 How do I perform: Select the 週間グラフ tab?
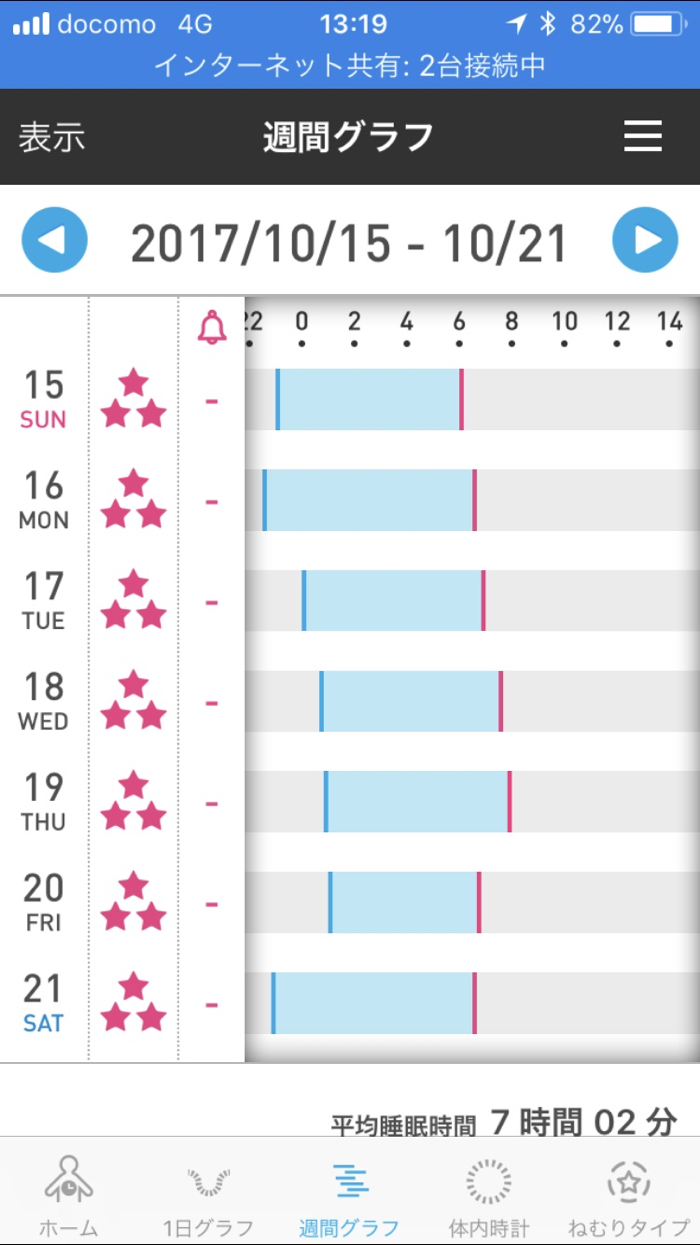point(349,1196)
